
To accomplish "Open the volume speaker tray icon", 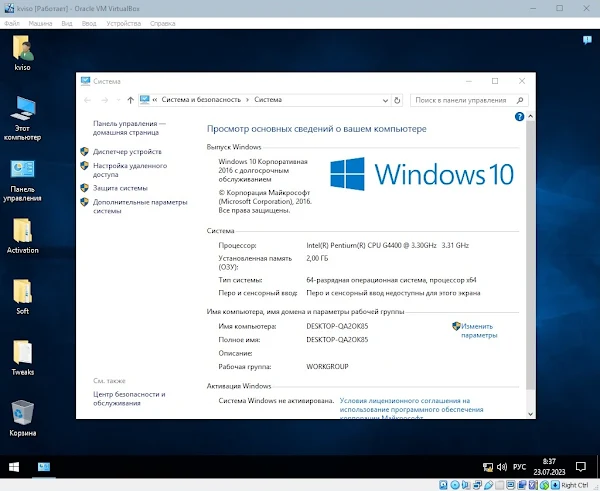I will pos(502,467).
